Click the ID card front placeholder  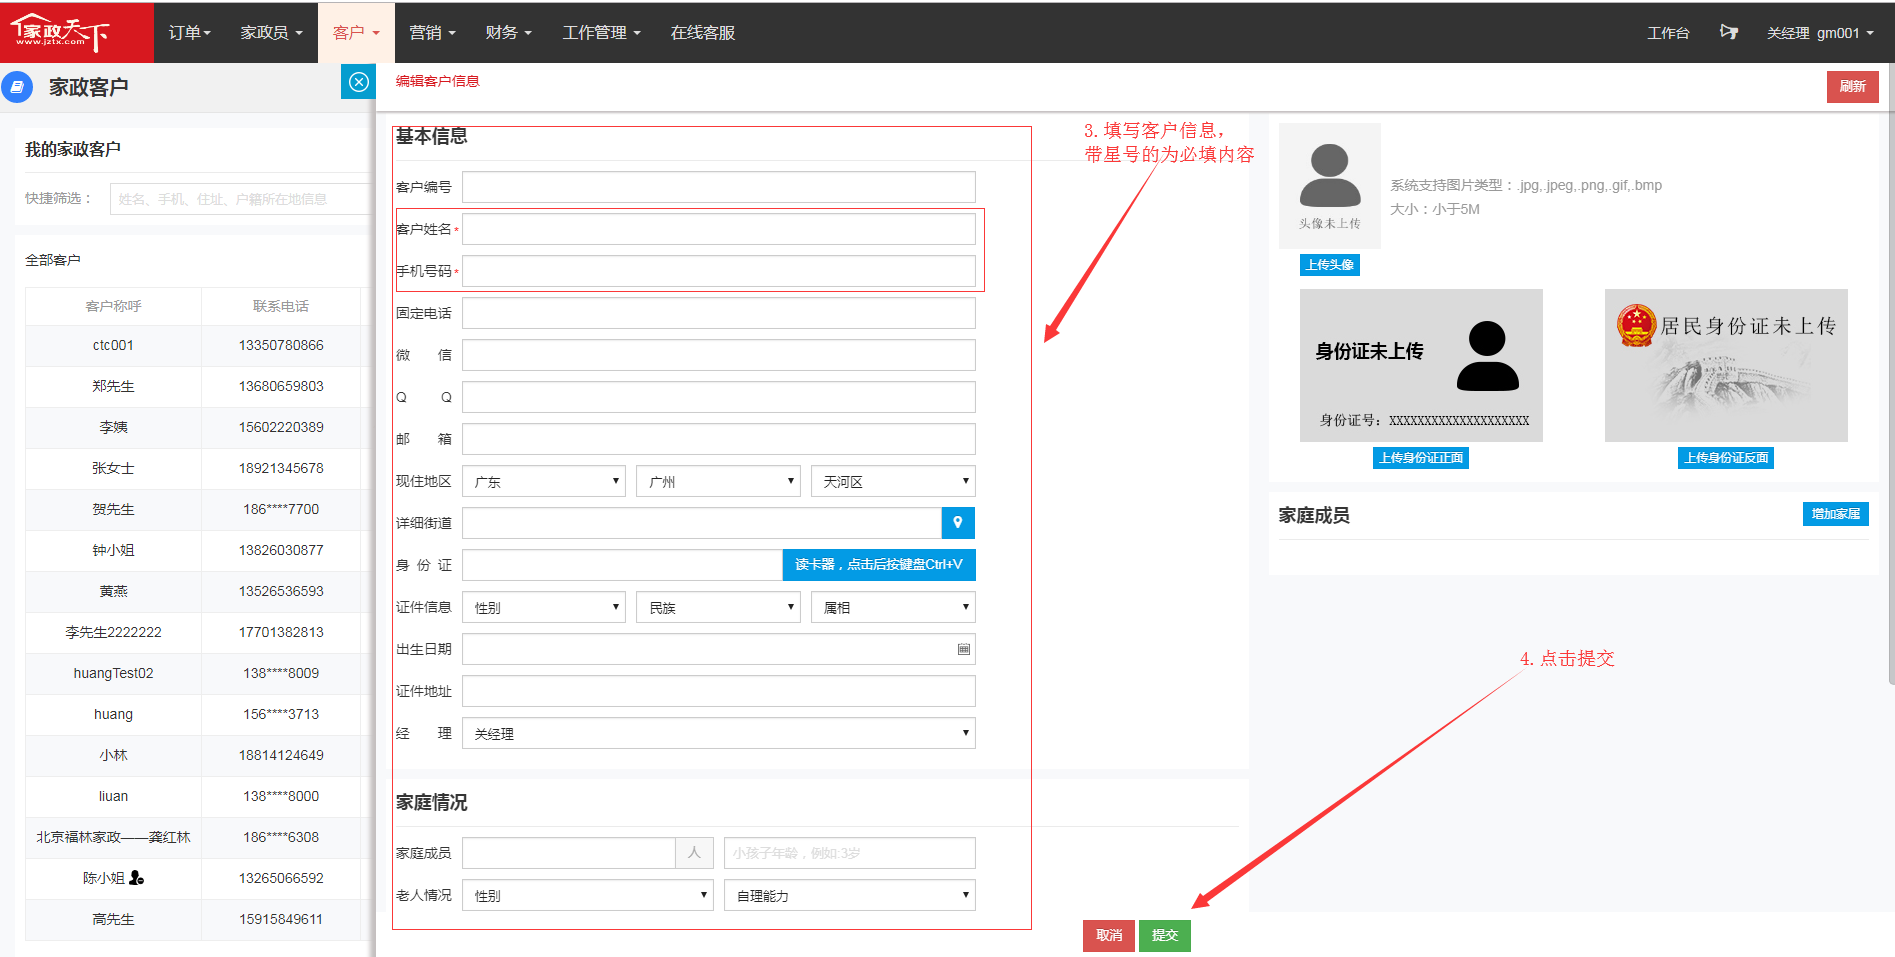tap(1421, 365)
